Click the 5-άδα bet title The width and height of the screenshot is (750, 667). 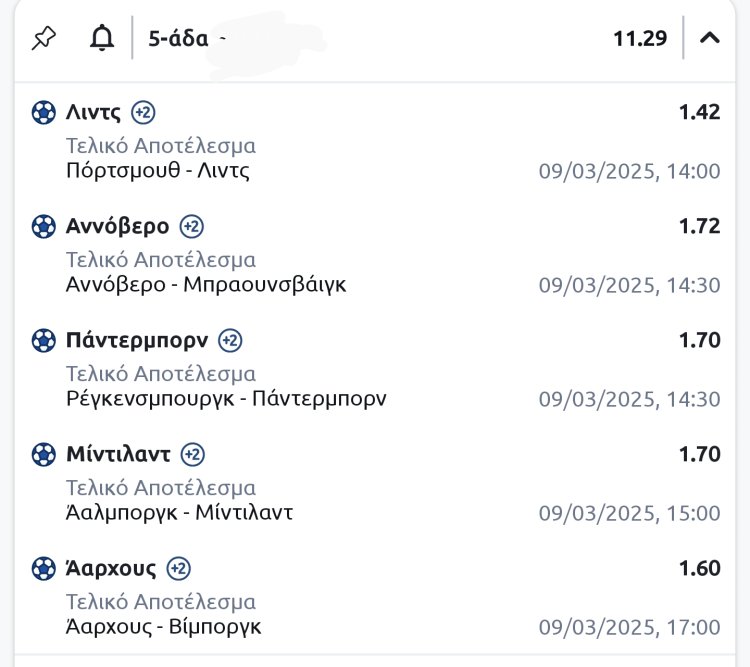coord(178,39)
